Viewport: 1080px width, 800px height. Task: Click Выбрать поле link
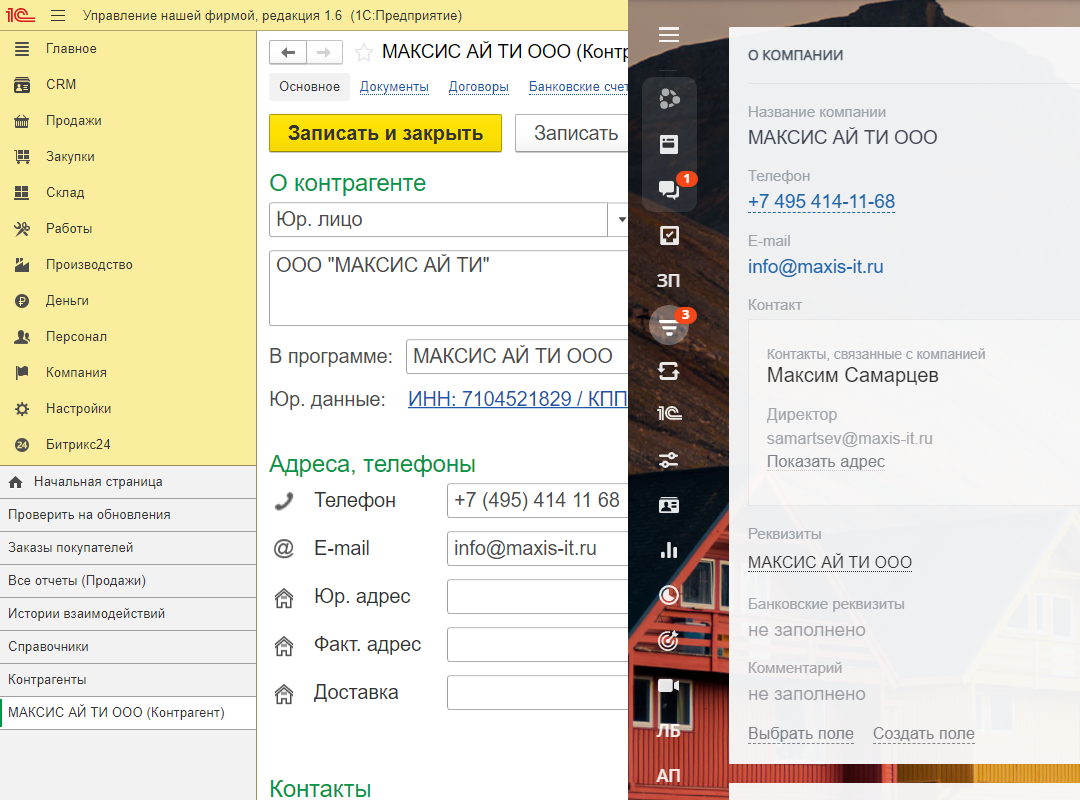[800, 734]
